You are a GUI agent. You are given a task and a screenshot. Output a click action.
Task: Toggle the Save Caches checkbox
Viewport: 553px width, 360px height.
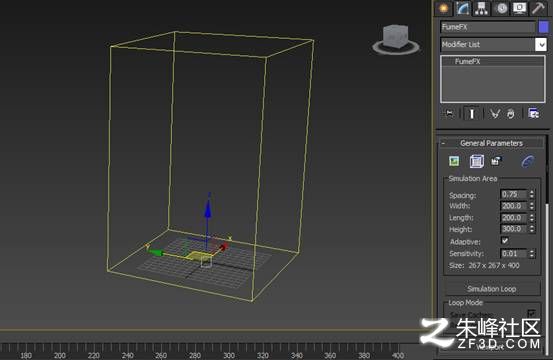(531, 313)
